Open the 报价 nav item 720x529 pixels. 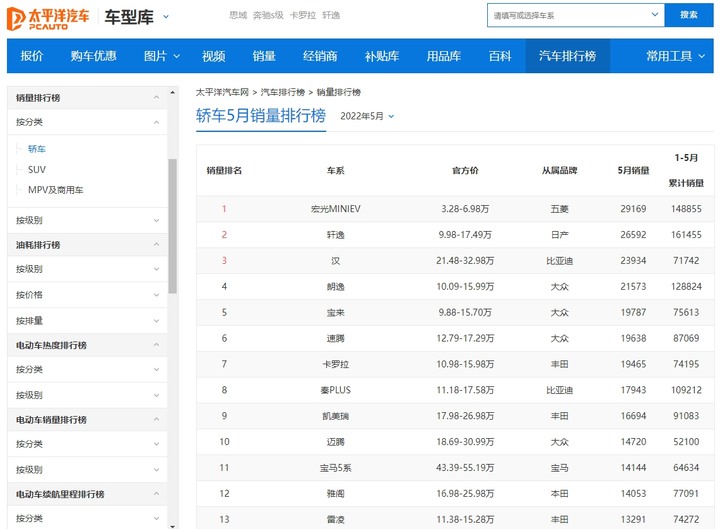coord(32,56)
